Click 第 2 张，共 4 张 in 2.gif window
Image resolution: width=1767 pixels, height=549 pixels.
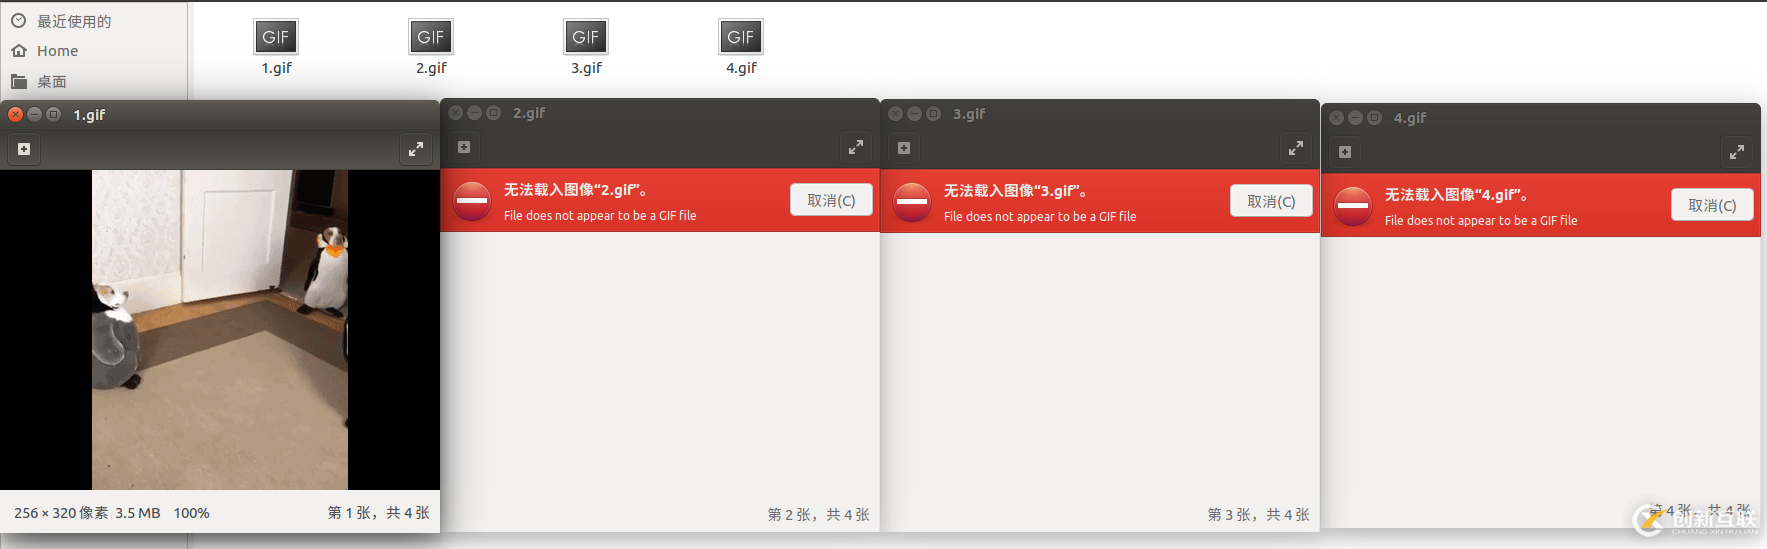(819, 515)
